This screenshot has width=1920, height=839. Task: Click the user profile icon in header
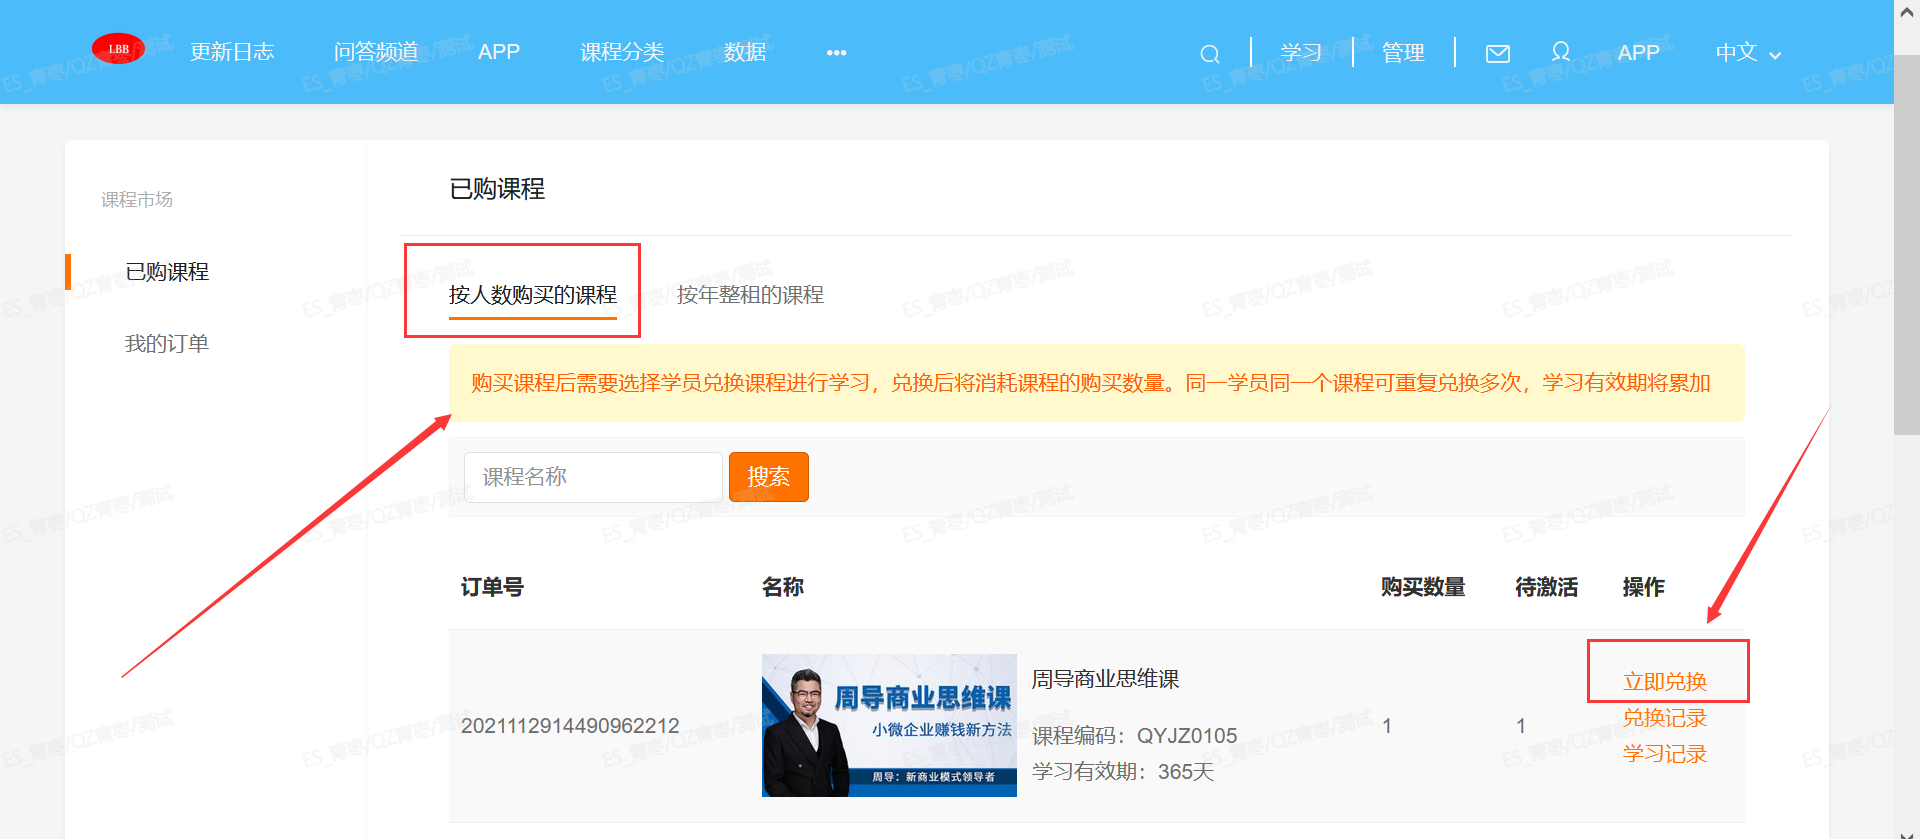click(1560, 52)
